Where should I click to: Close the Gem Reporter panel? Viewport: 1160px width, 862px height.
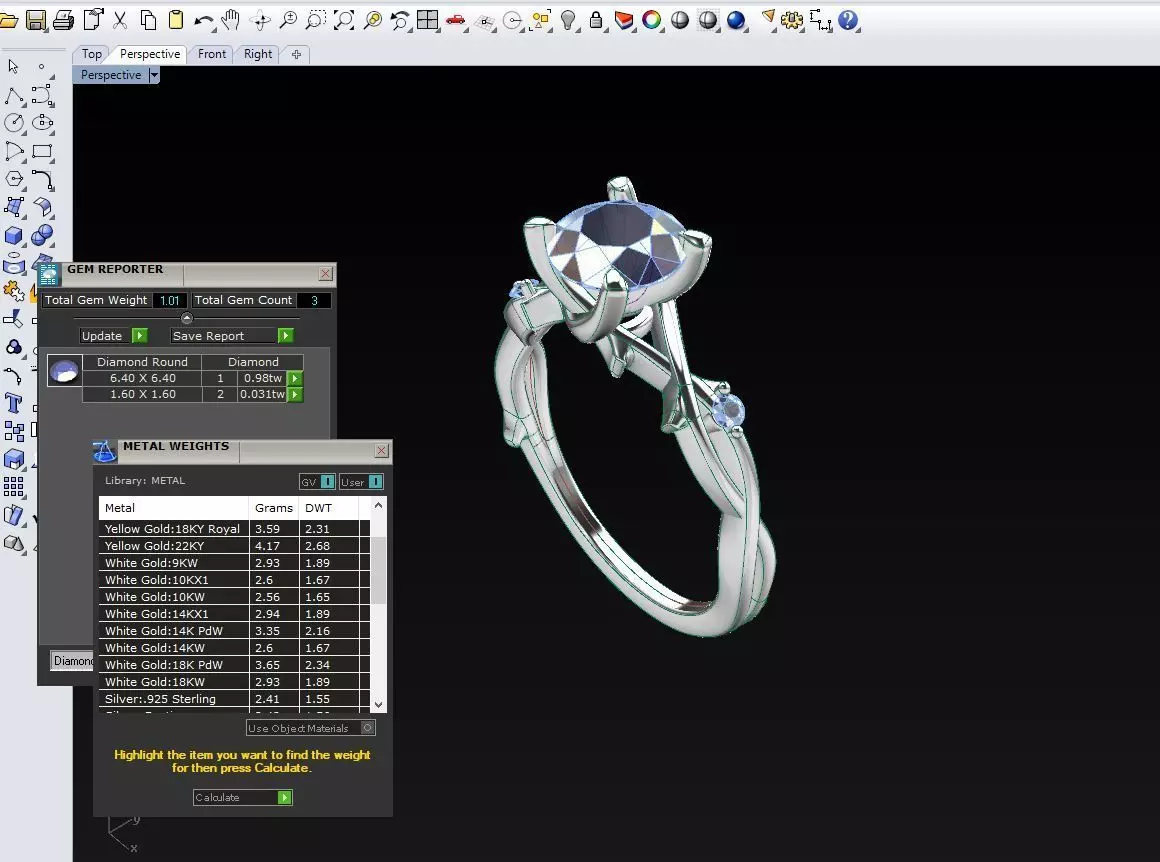(x=326, y=274)
